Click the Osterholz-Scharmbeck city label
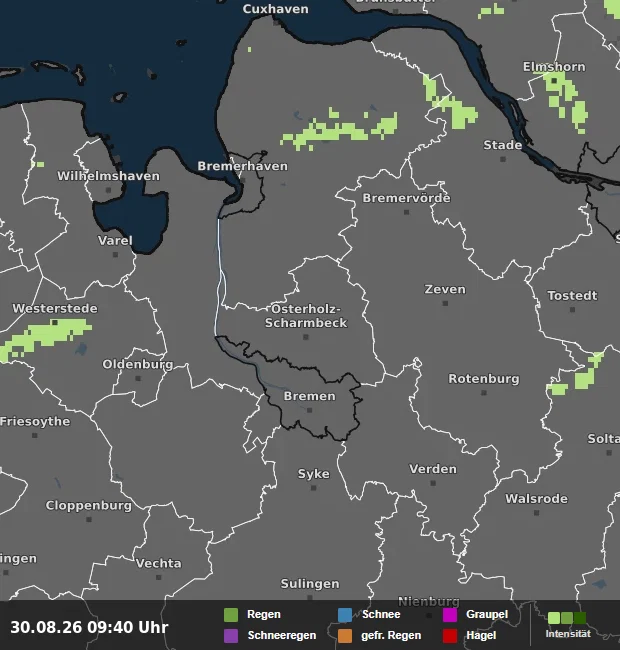The height and width of the screenshot is (650, 620). point(306,316)
